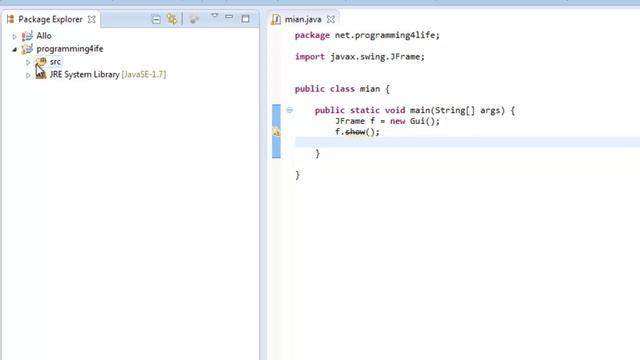
Task: Expand the src folder
Action: [x=28, y=62]
